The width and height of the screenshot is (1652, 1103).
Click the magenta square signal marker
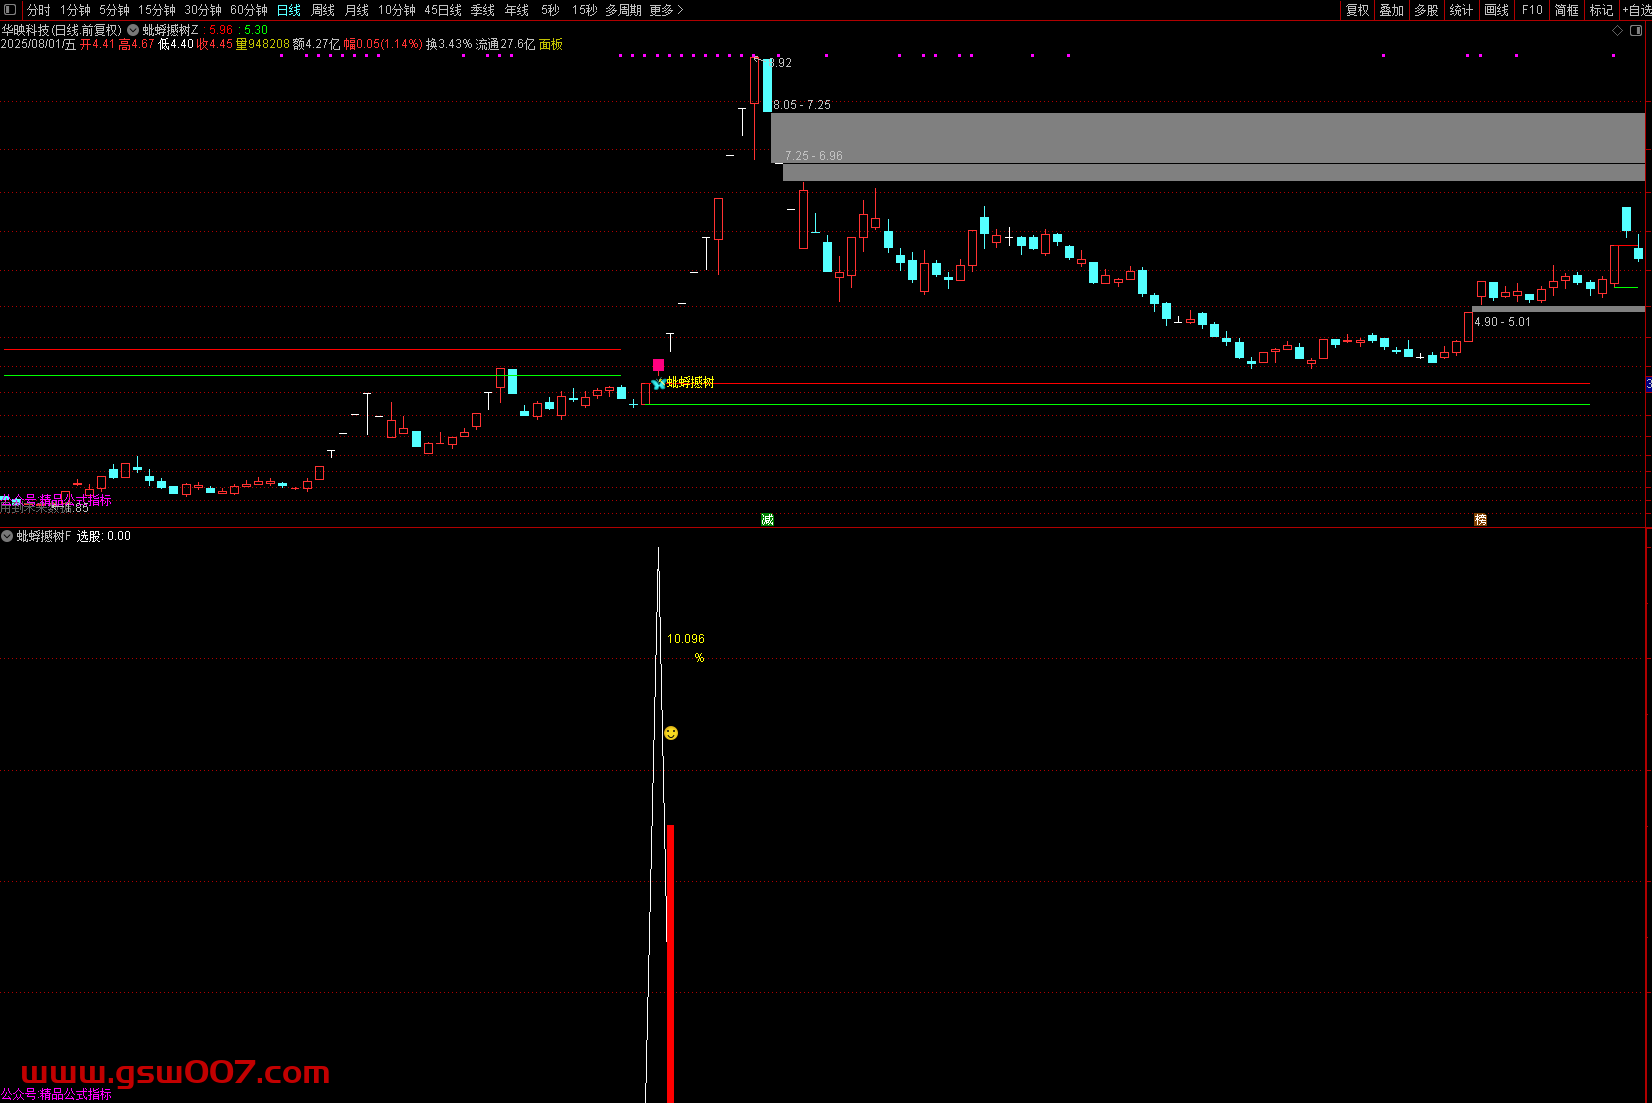[658, 365]
